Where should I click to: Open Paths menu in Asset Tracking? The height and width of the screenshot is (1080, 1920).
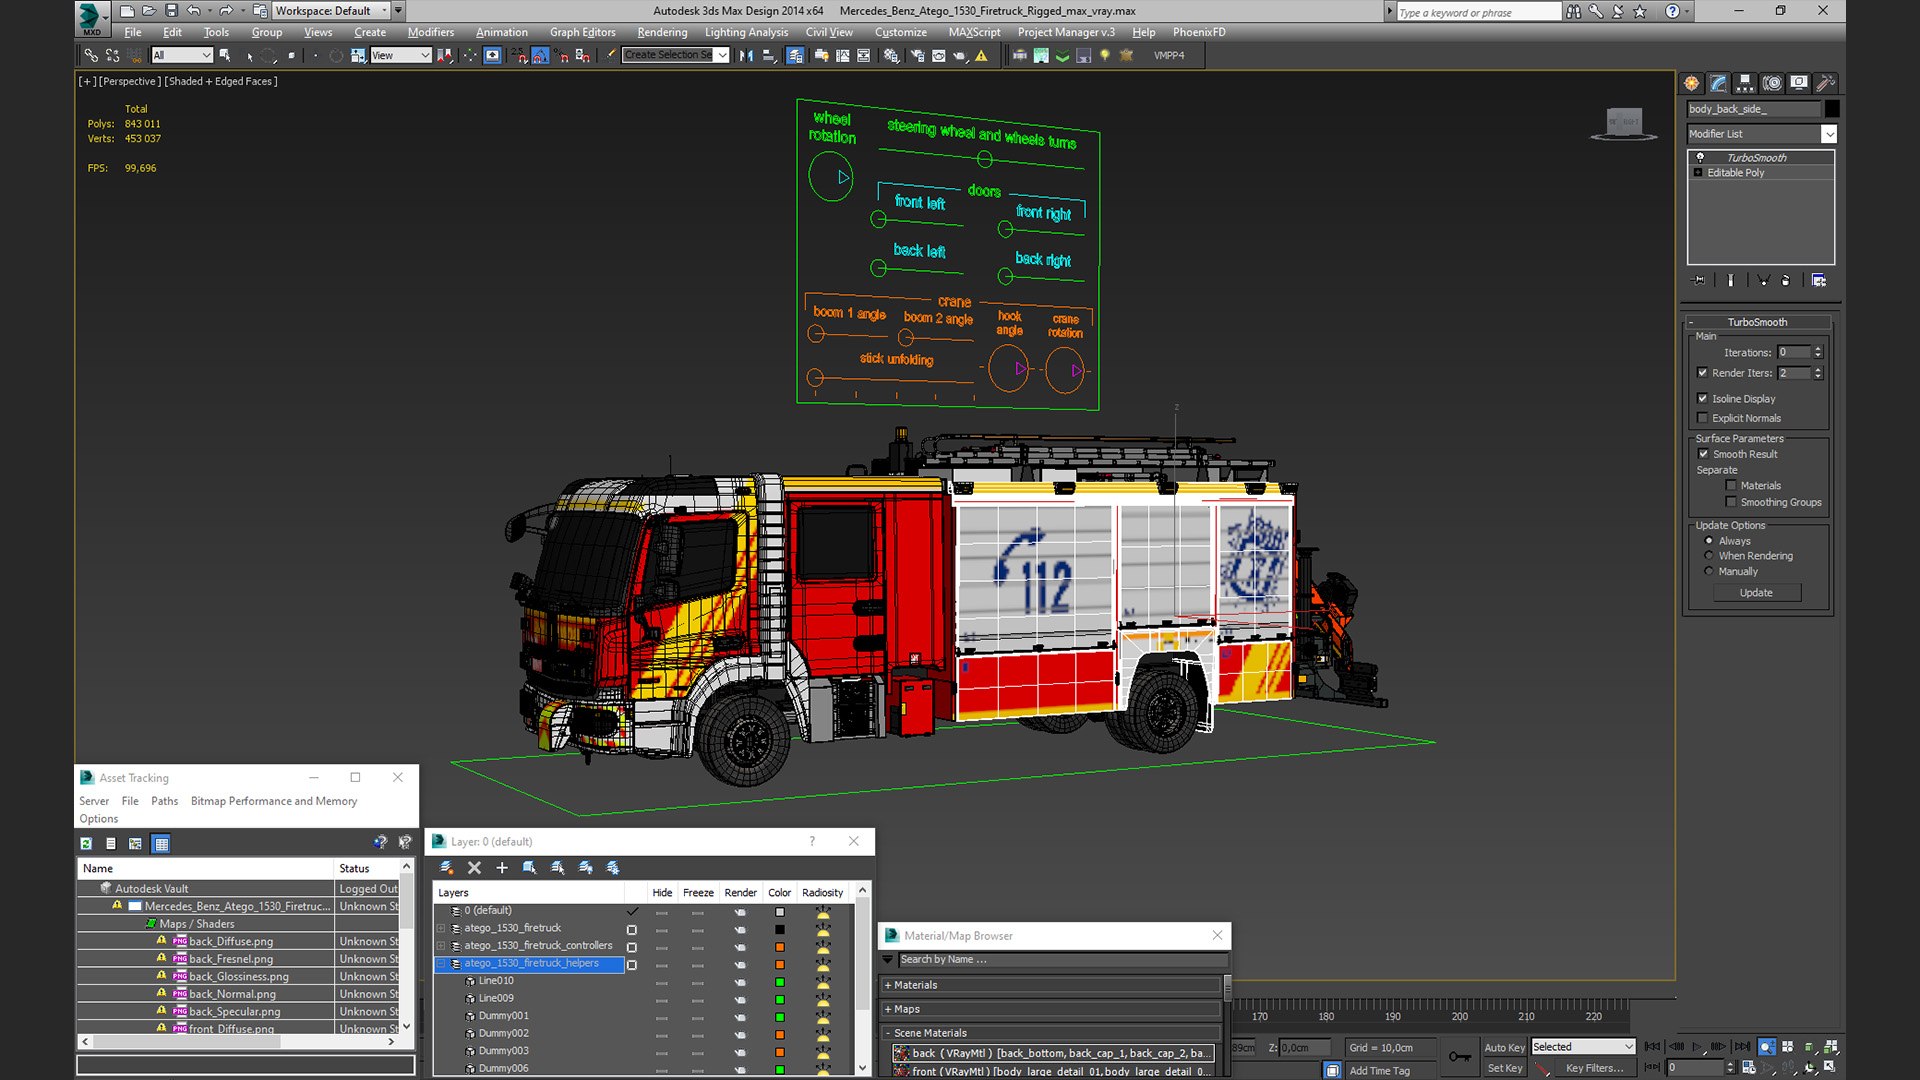[x=164, y=801]
